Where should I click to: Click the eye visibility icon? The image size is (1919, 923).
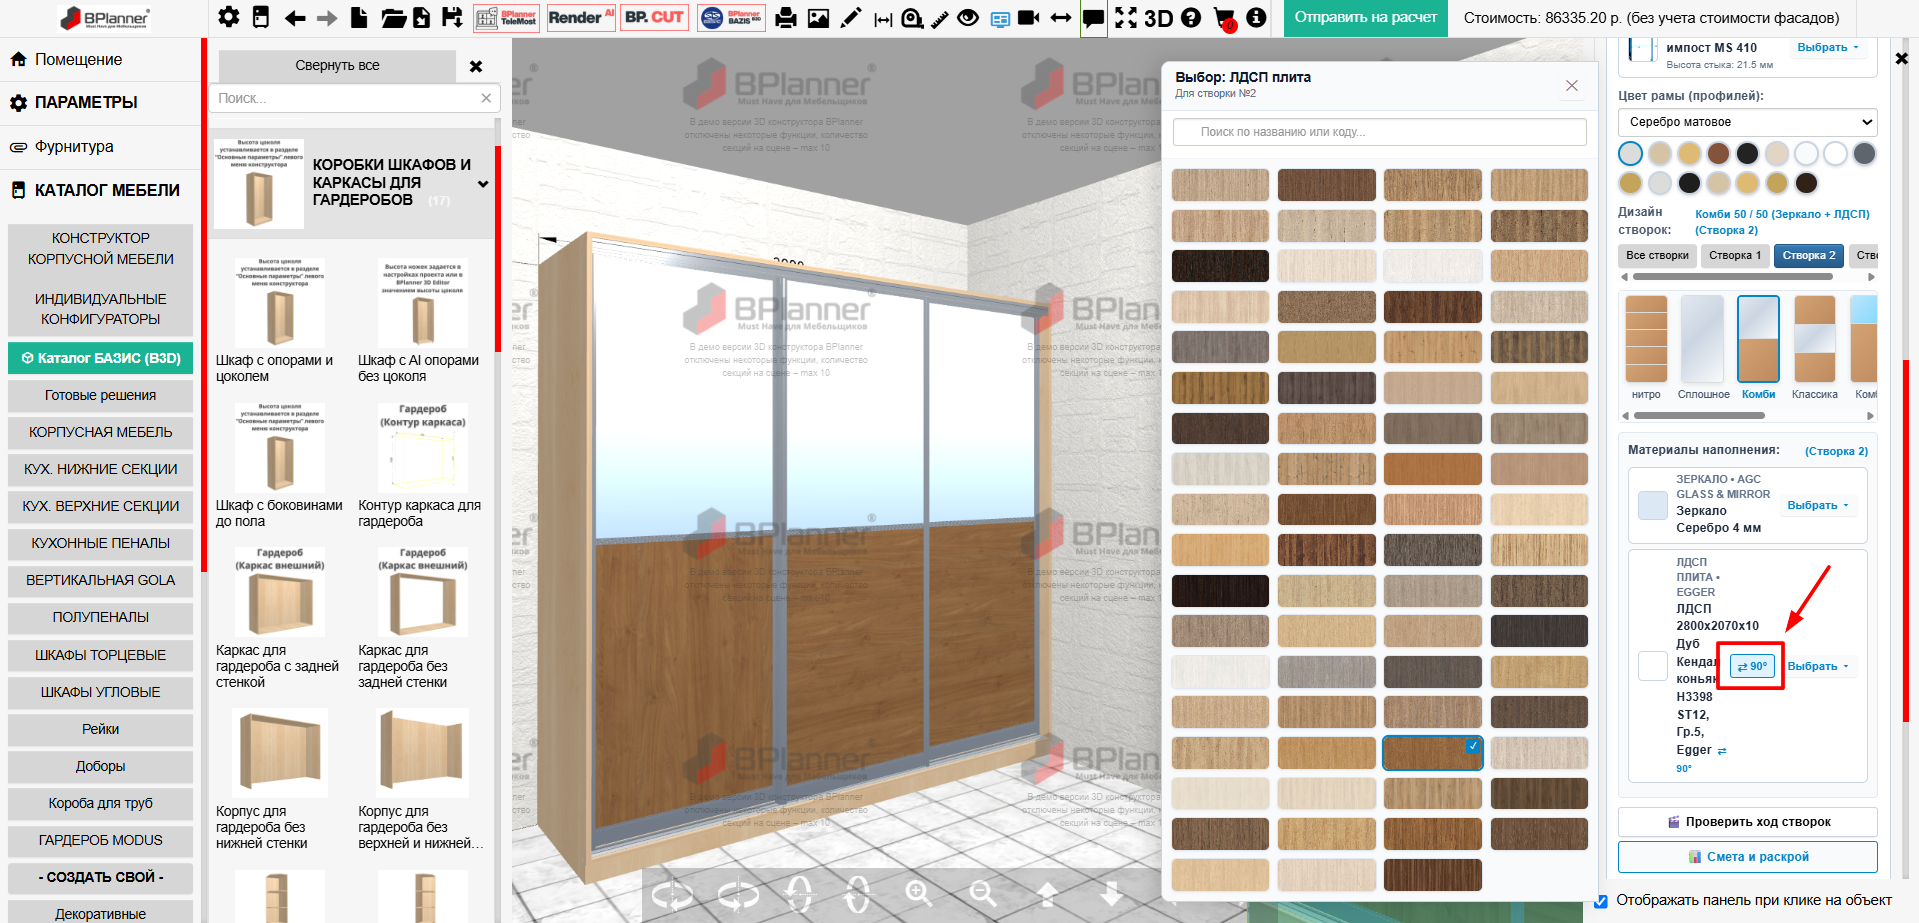pyautogui.click(x=968, y=17)
